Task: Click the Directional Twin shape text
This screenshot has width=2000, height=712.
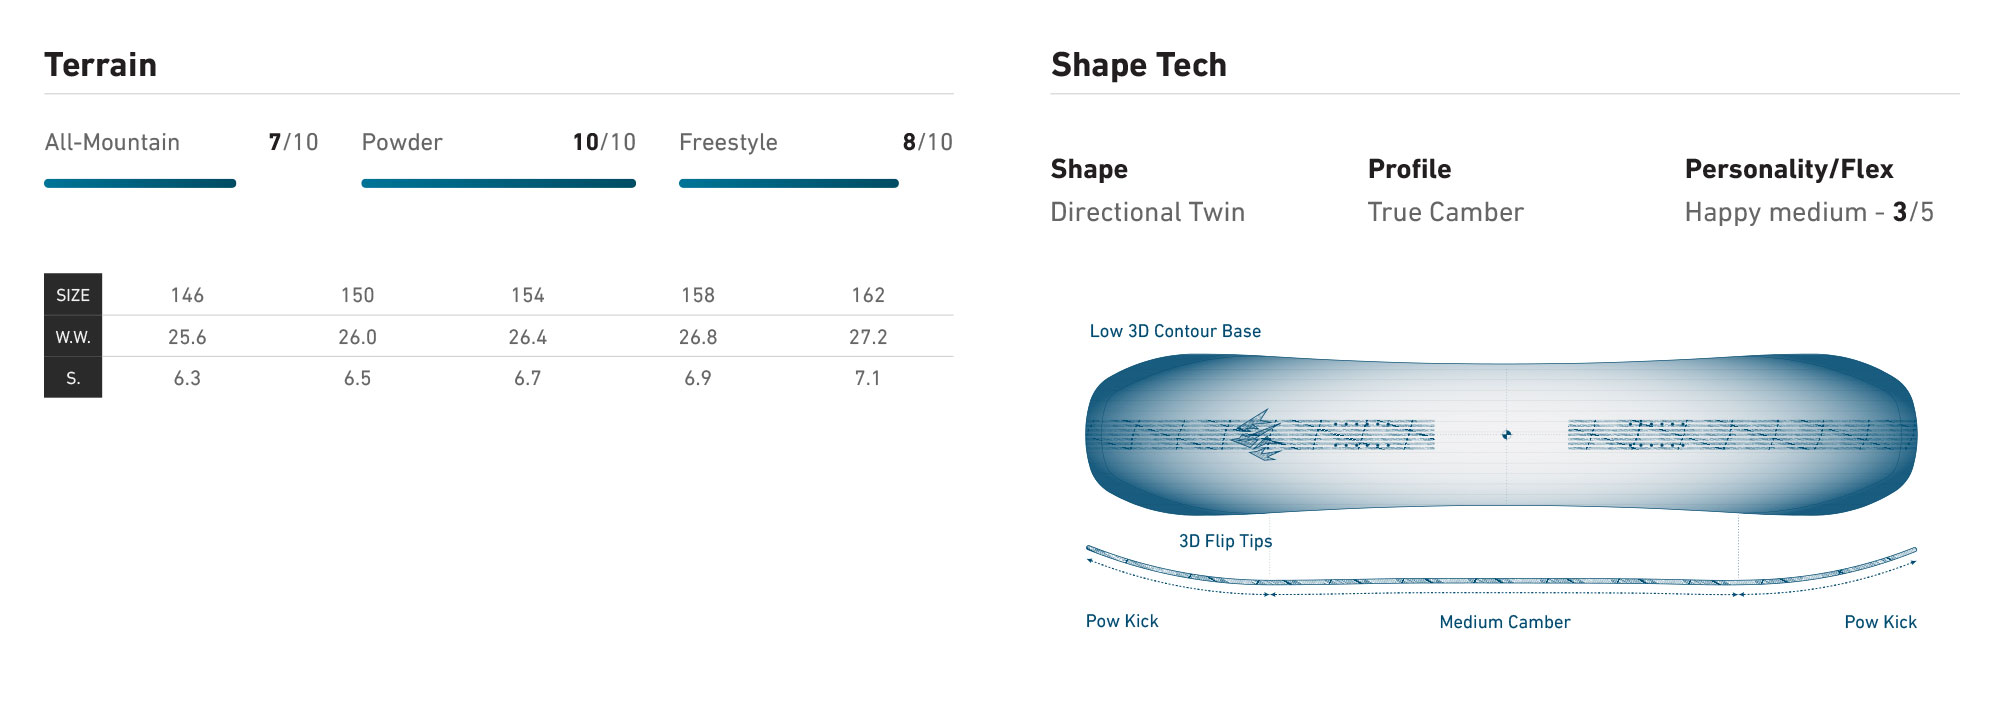Action: 1147,212
